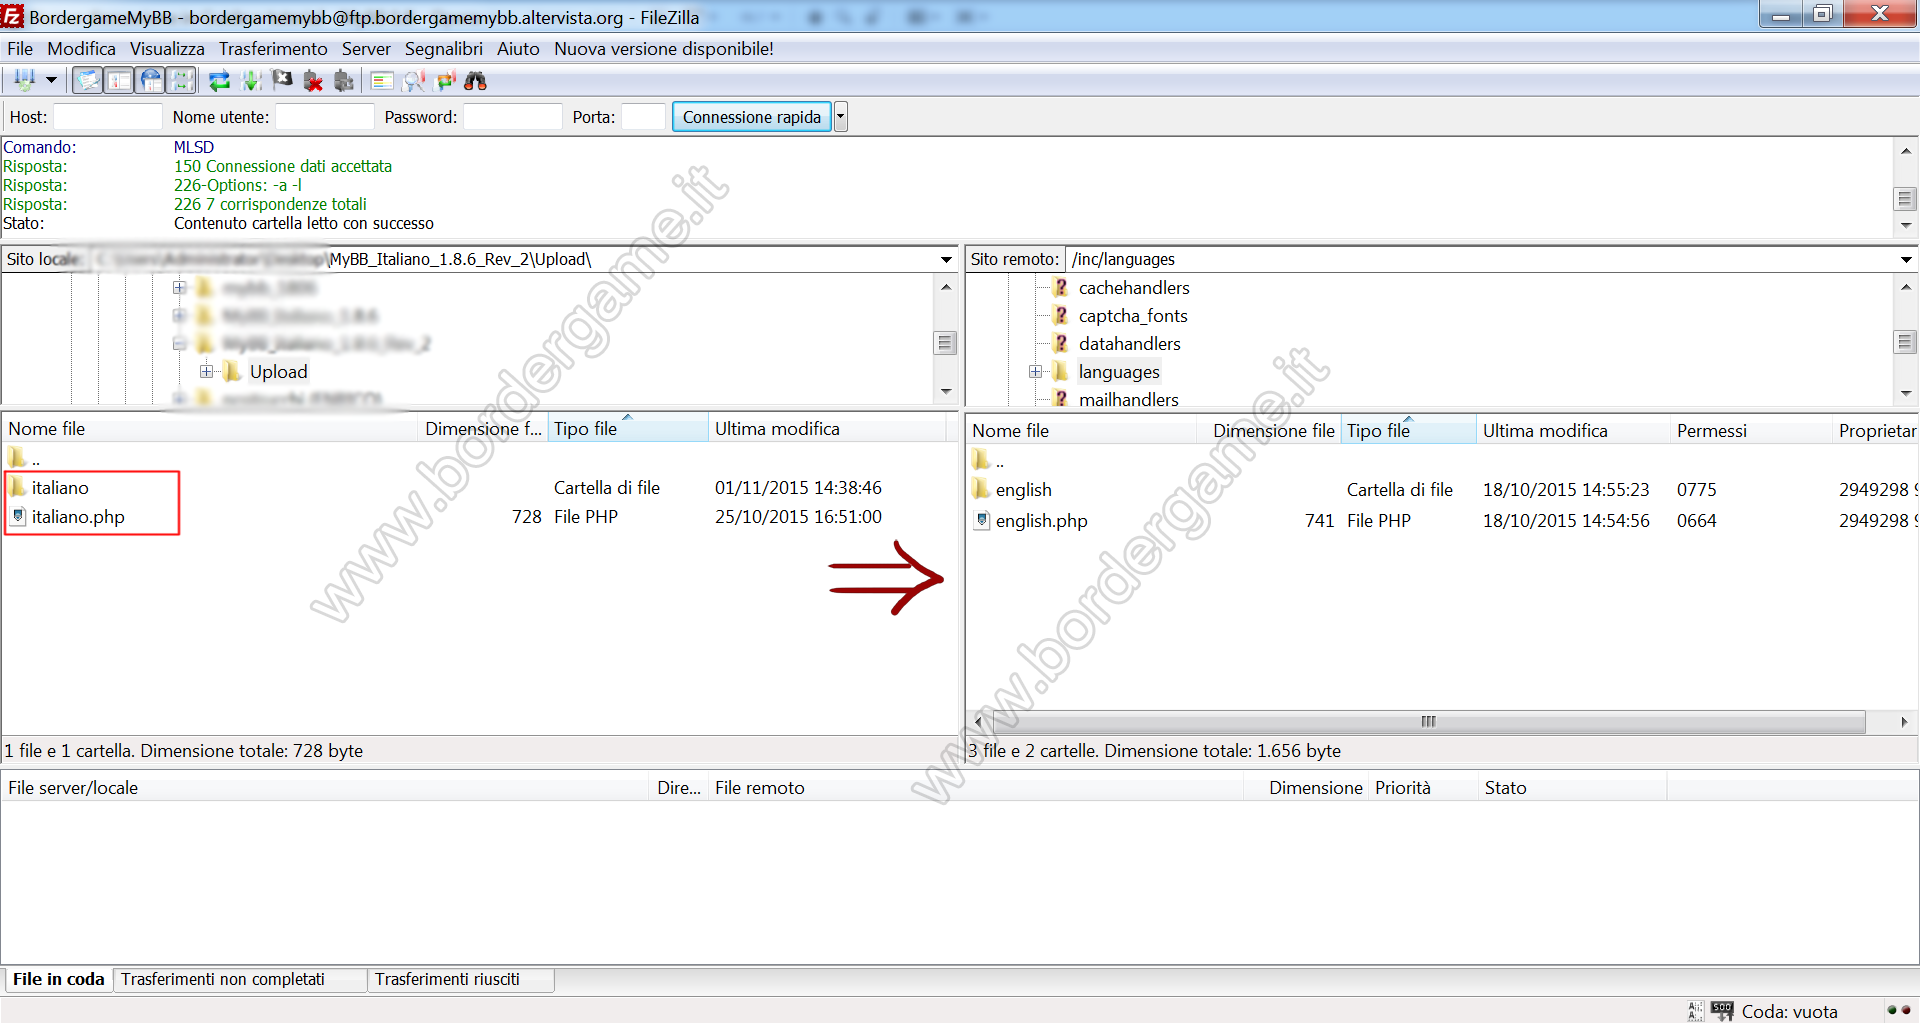Image resolution: width=1920 pixels, height=1023 pixels.
Task: Toggle synchronized browsing
Action: tap(445, 81)
